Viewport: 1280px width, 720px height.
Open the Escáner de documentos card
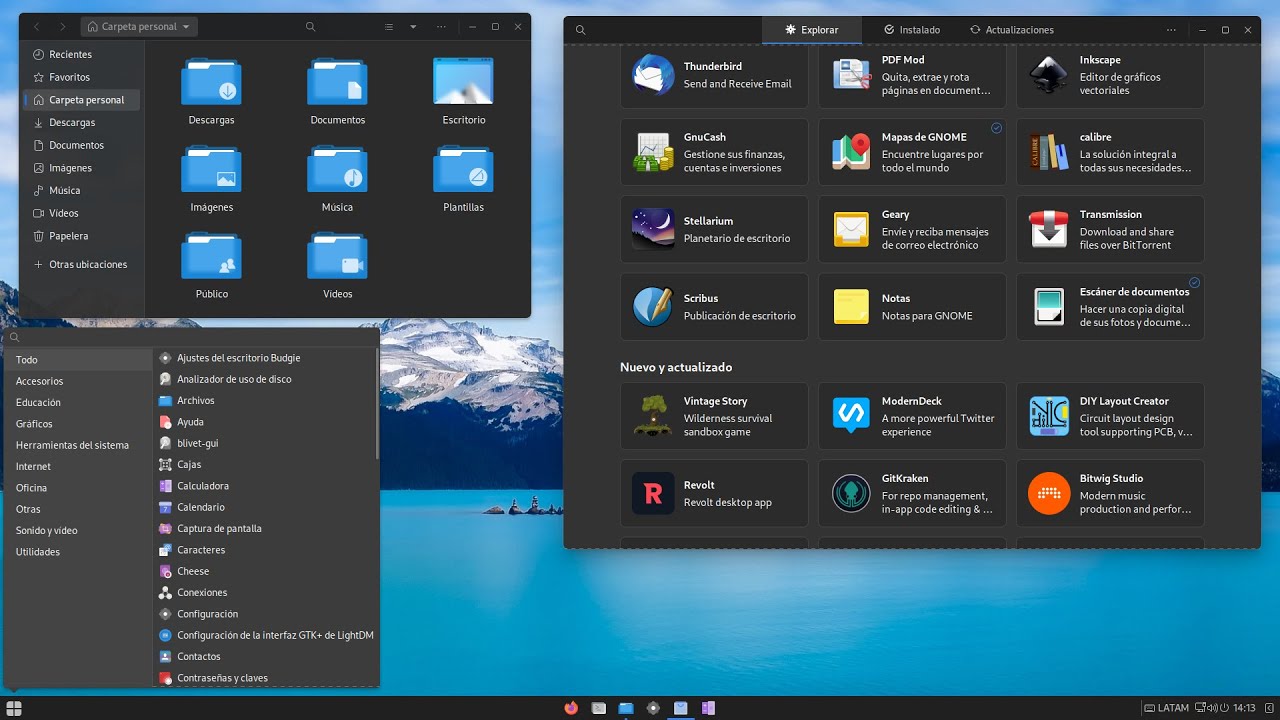pyautogui.click(x=1110, y=307)
